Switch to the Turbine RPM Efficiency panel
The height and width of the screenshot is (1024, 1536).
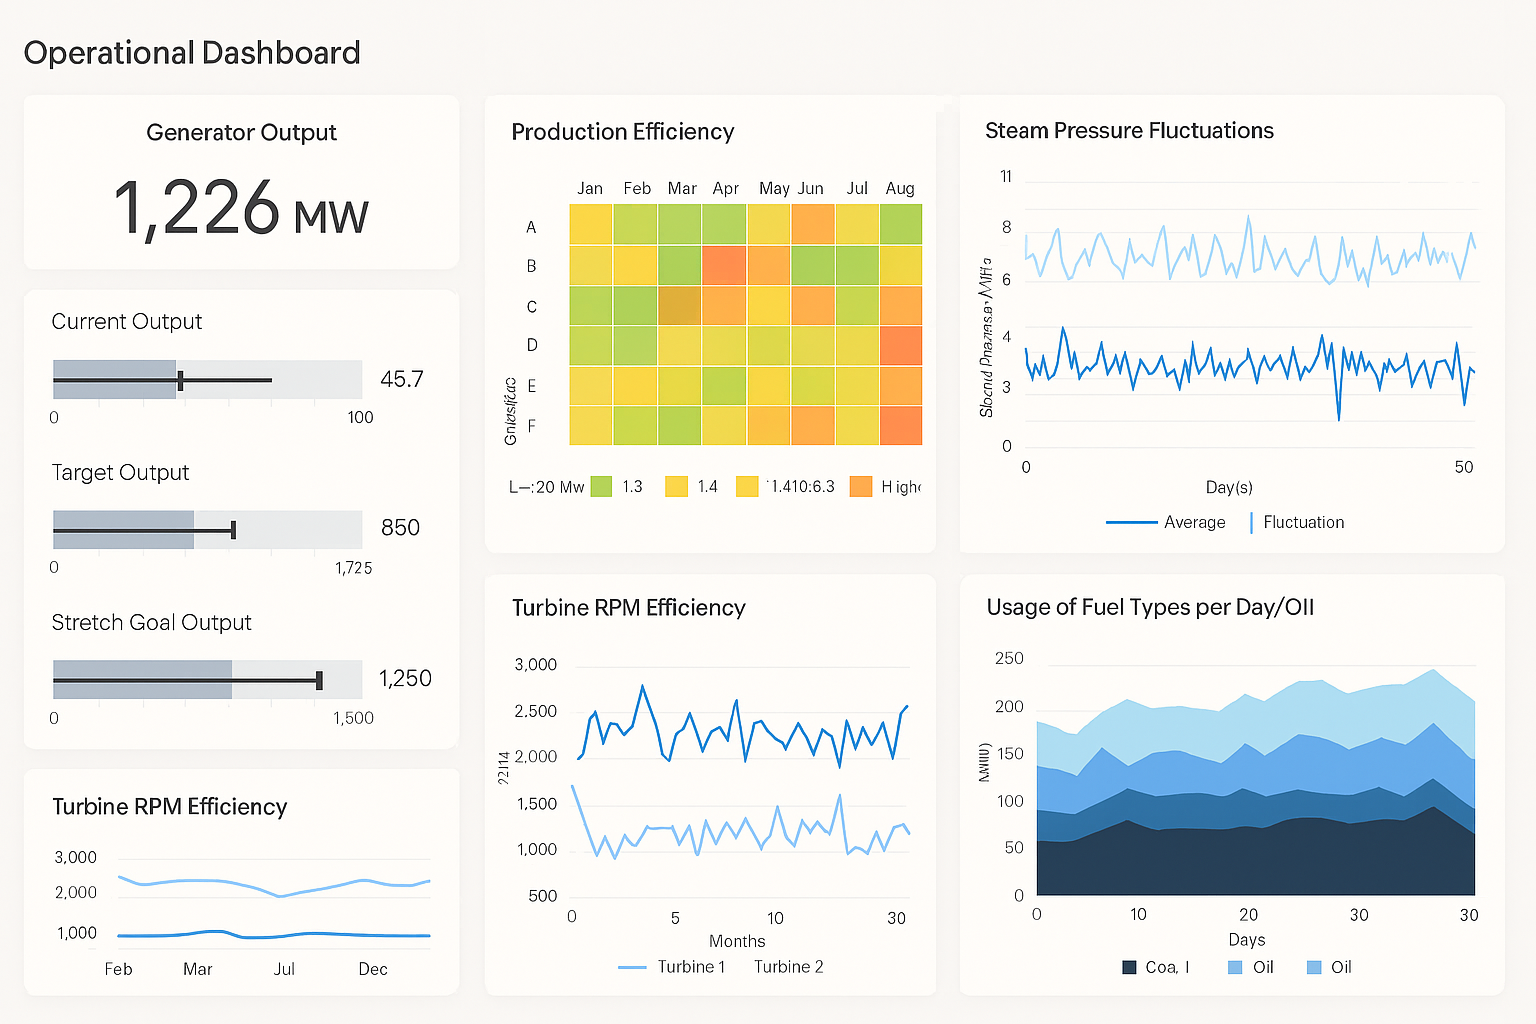coord(629,608)
